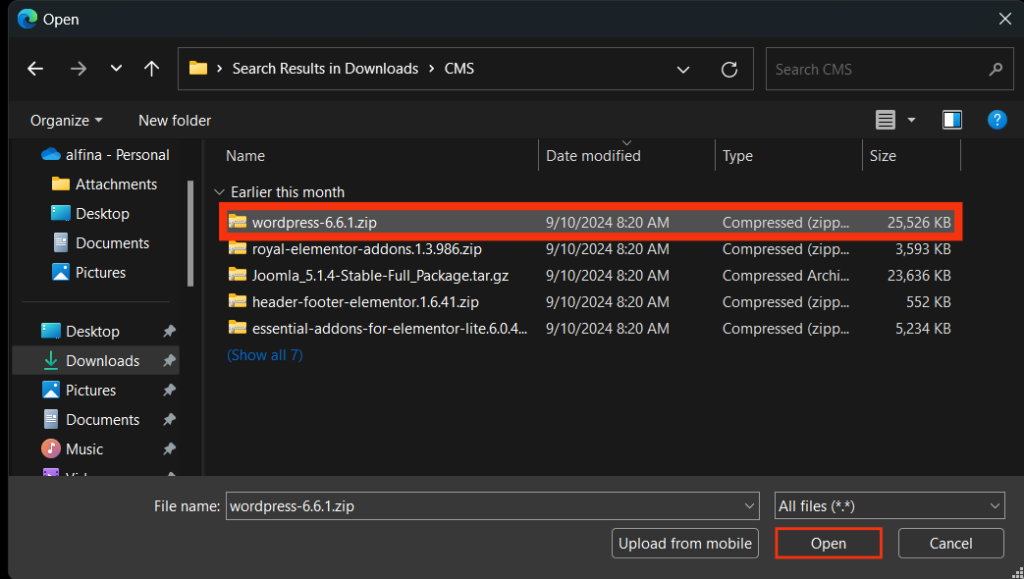Unpin Downloads from quick access

tap(169, 361)
